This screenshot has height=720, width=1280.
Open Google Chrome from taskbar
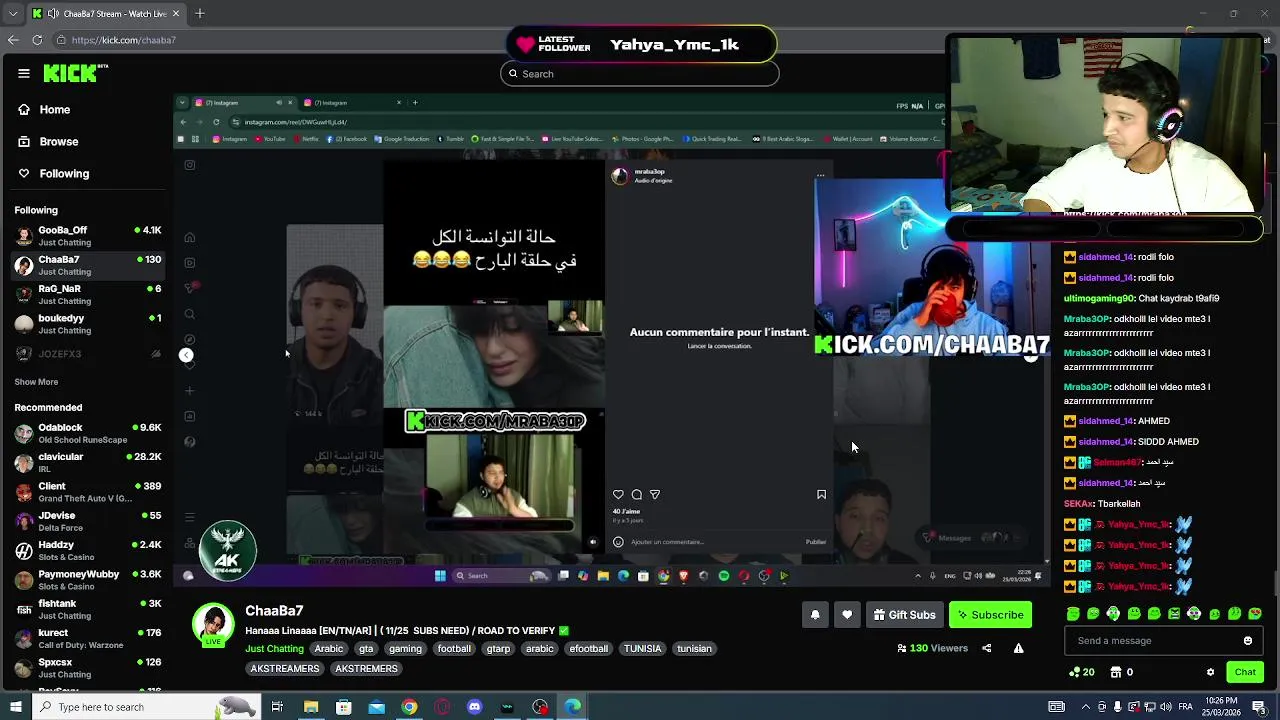(x=409, y=707)
